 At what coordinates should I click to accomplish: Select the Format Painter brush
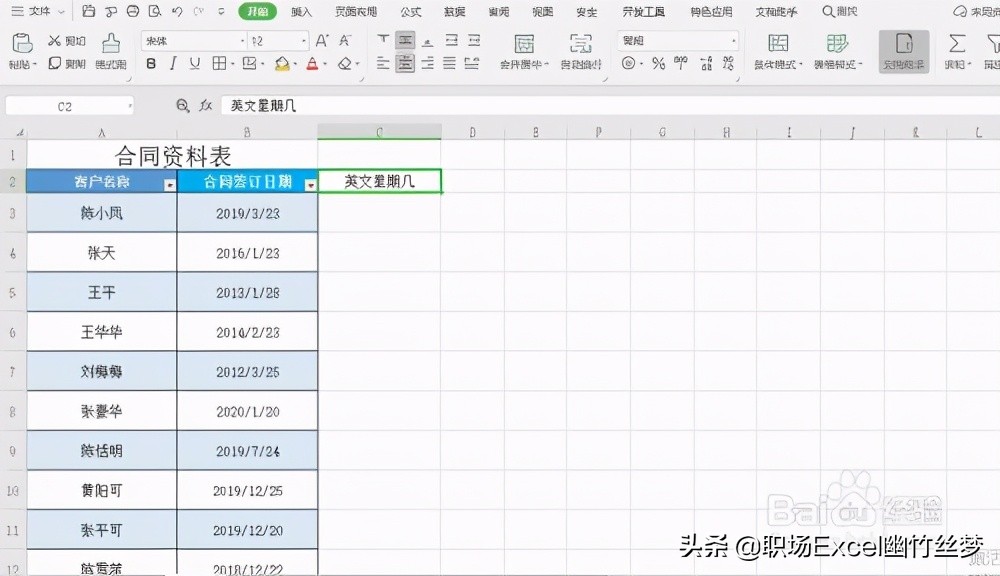pos(110,43)
